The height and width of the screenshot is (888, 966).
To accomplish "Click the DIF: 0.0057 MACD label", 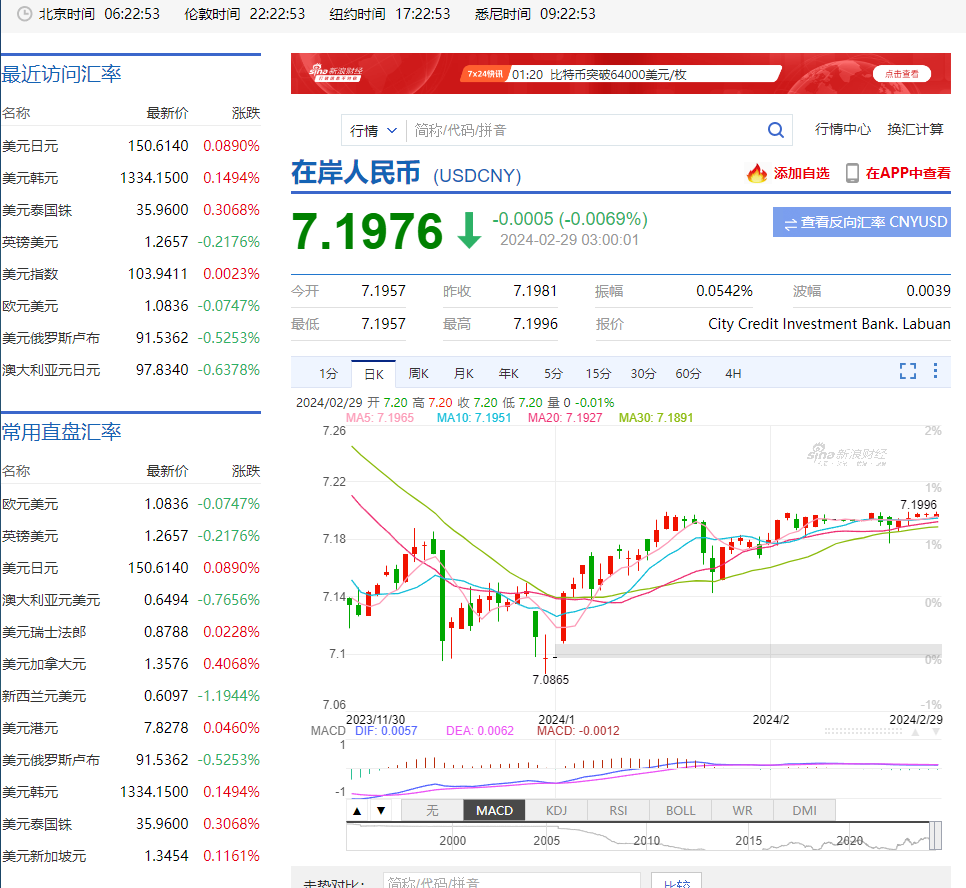I will 386,731.
